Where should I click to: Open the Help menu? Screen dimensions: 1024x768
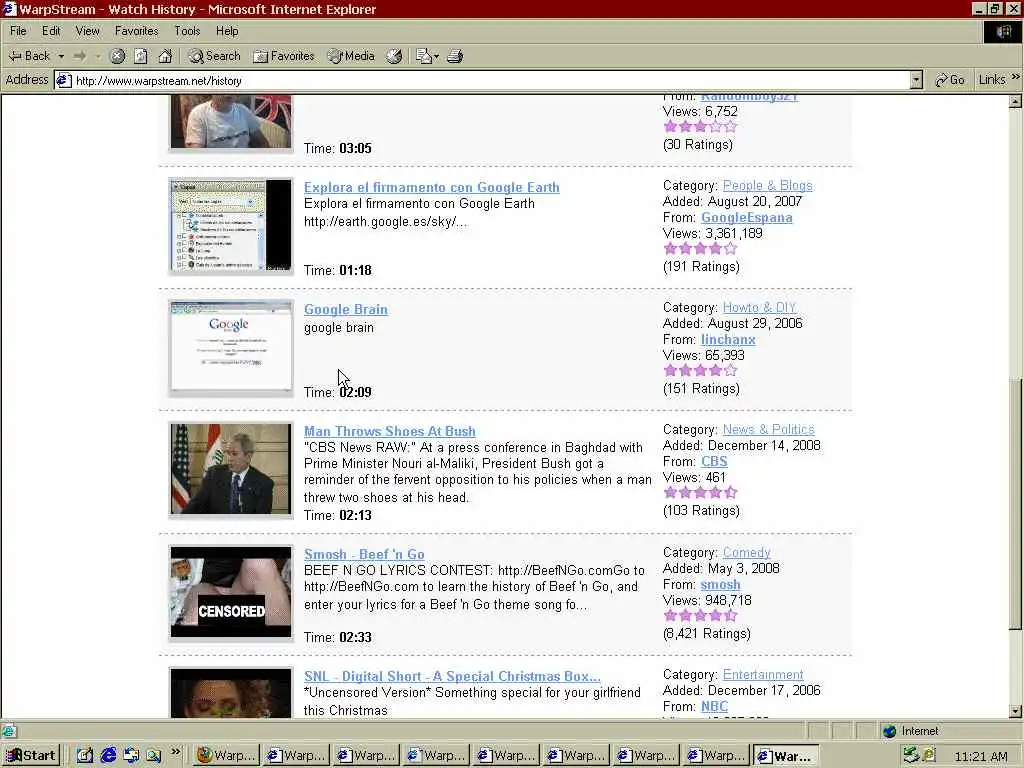pos(227,31)
